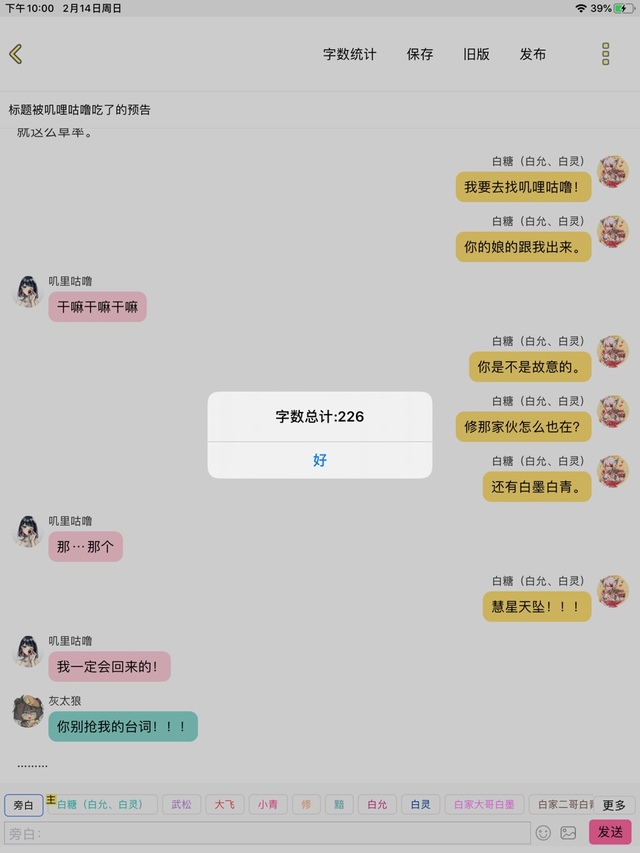Viewport: 640px width, 853px height.
Task: Confirm the word count dialog with 好
Action: point(320,460)
